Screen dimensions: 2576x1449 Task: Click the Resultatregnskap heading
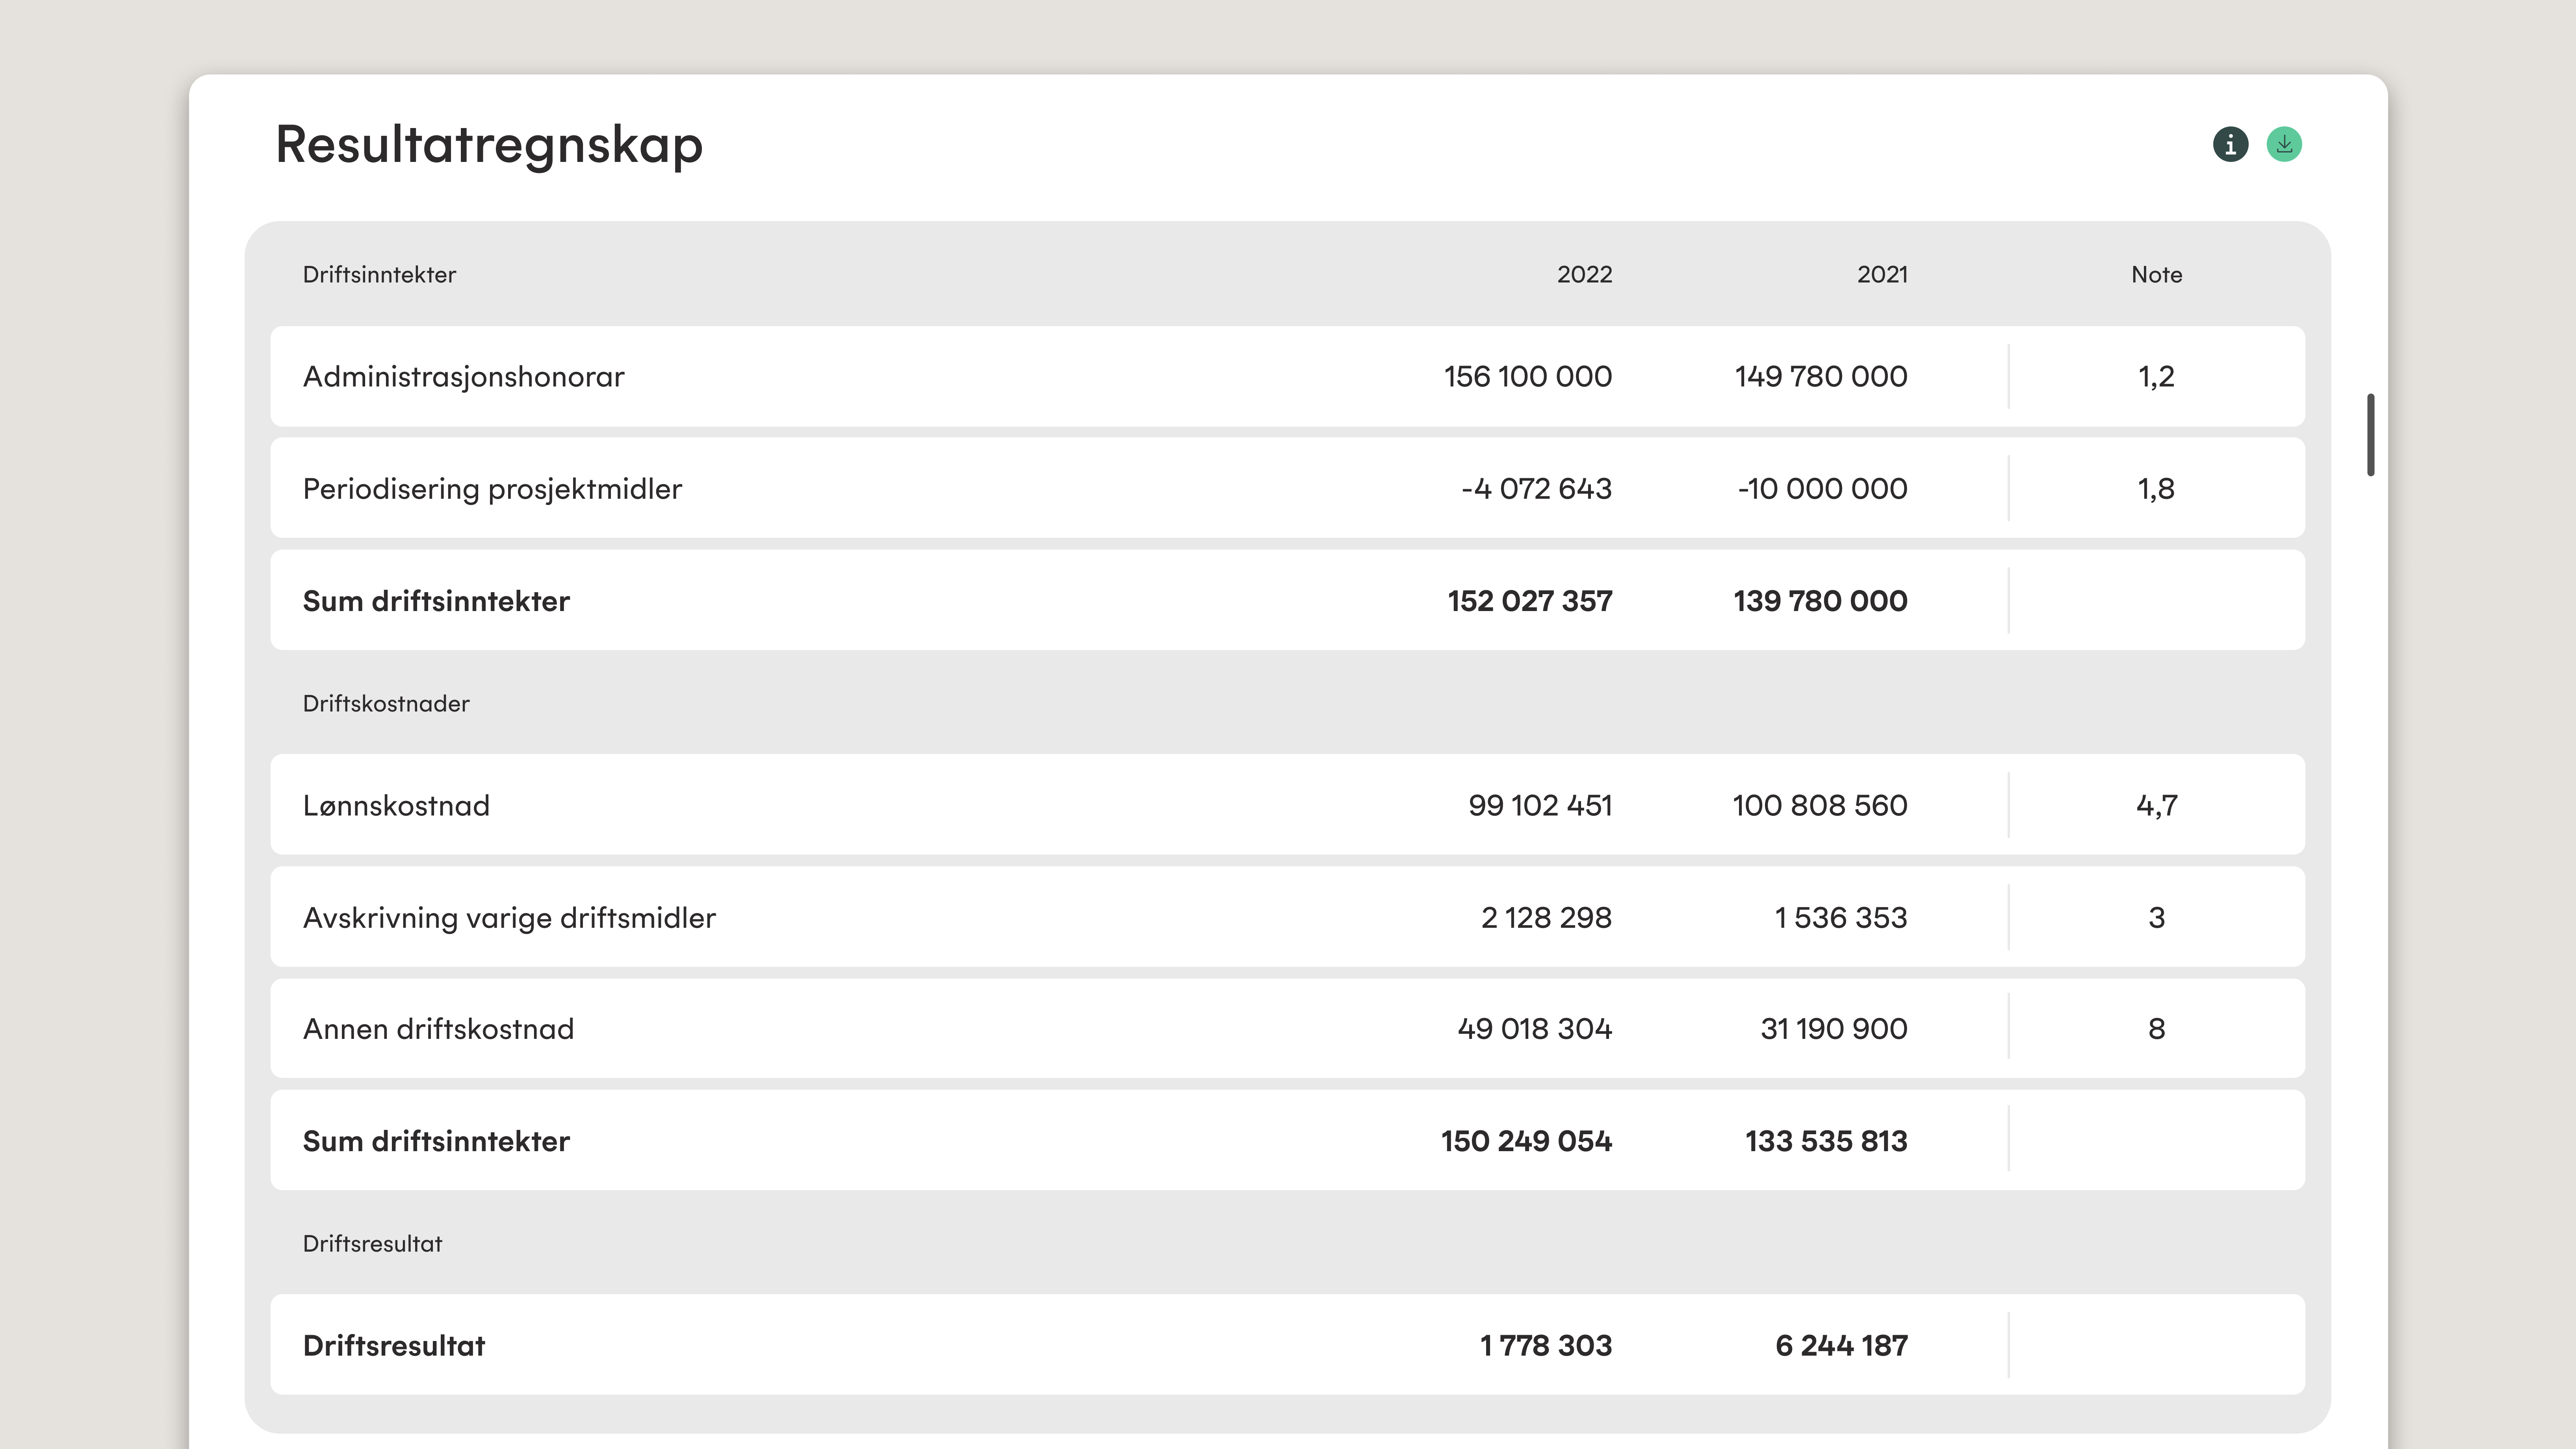click(489, 144)
